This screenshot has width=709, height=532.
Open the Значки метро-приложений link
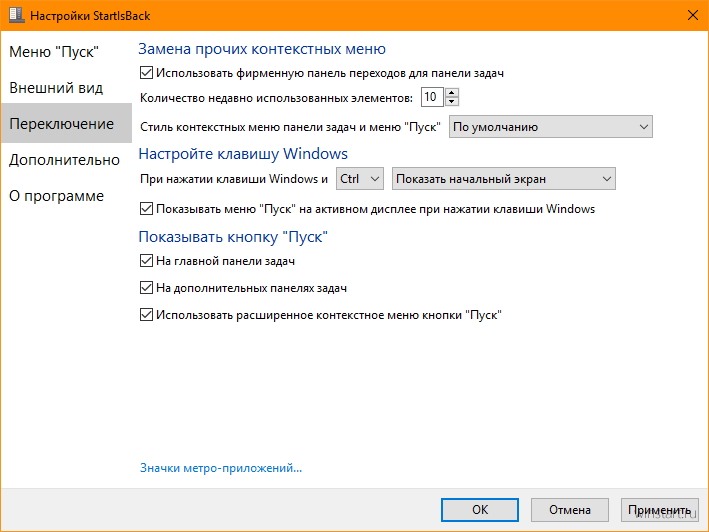click(x=221, y=468)
